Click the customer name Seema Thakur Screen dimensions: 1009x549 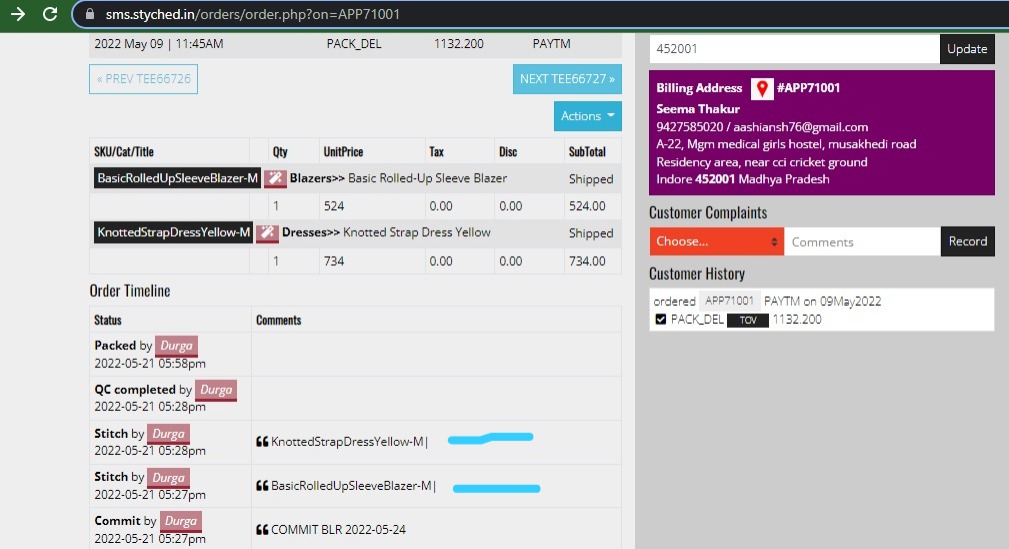pyautogui.click(x=698, y=109)
